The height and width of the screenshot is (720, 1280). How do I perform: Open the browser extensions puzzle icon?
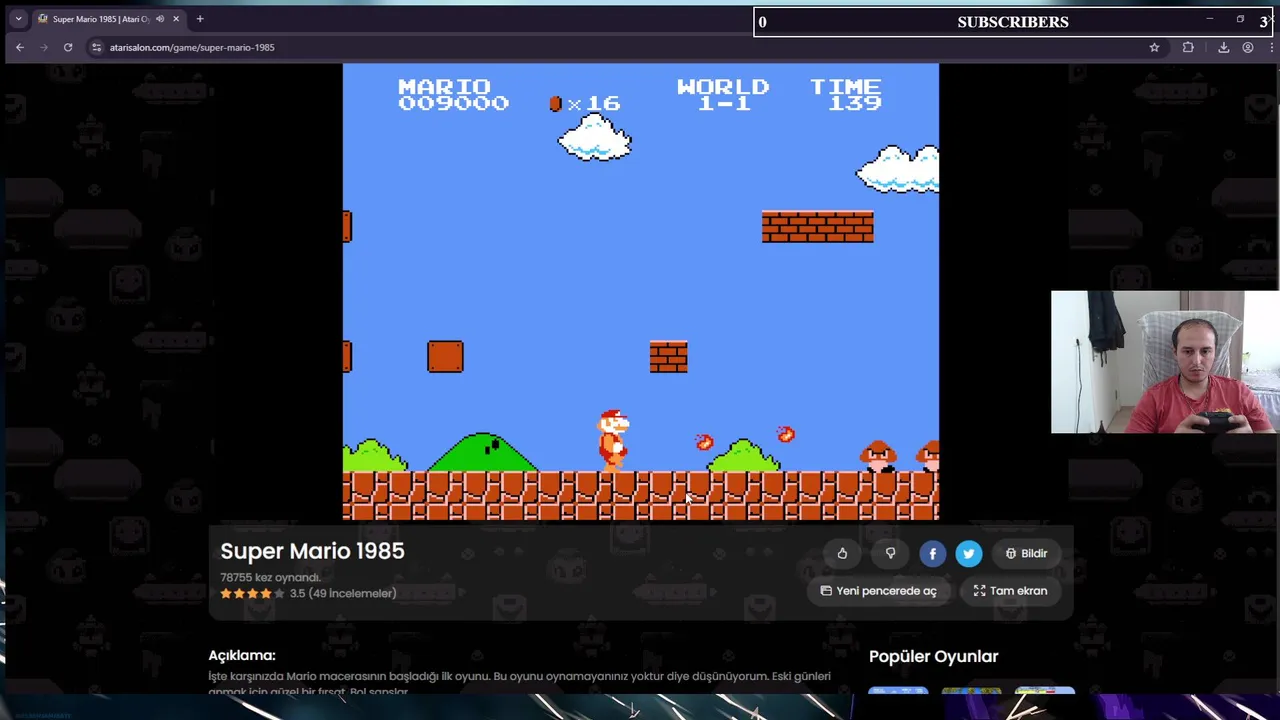pyautogui.click(x=1188, y=47)
